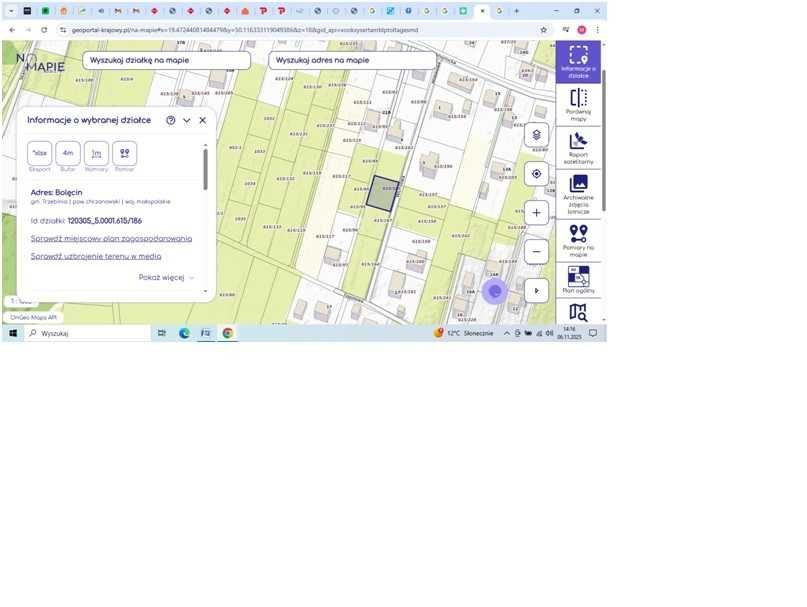Click the right sidebar vertical scrollbar

click(x=604, y=139)
